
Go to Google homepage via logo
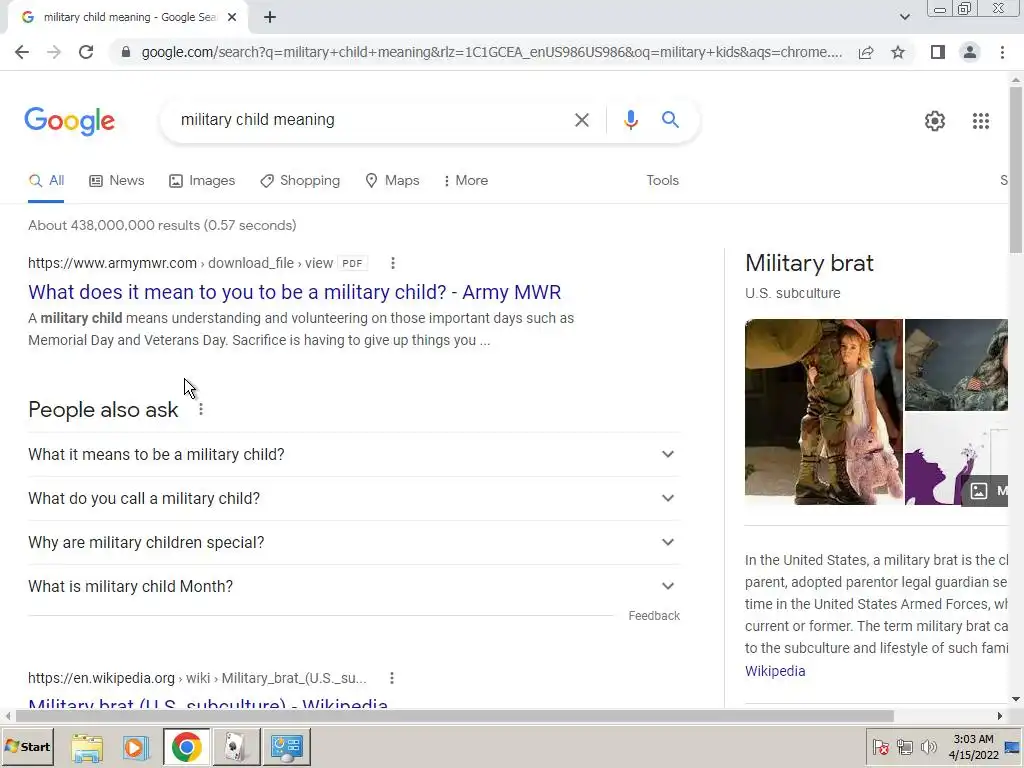(70, 121)
